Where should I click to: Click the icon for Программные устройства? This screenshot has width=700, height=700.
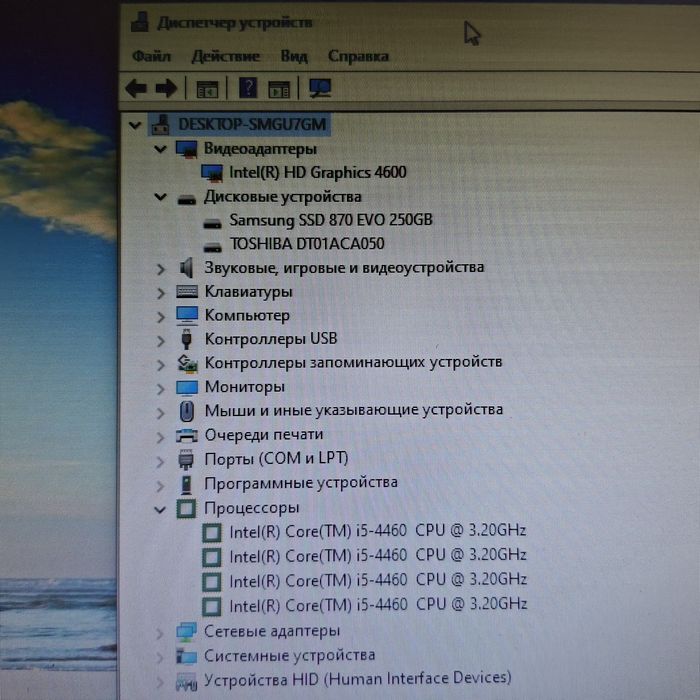point(187,484)
